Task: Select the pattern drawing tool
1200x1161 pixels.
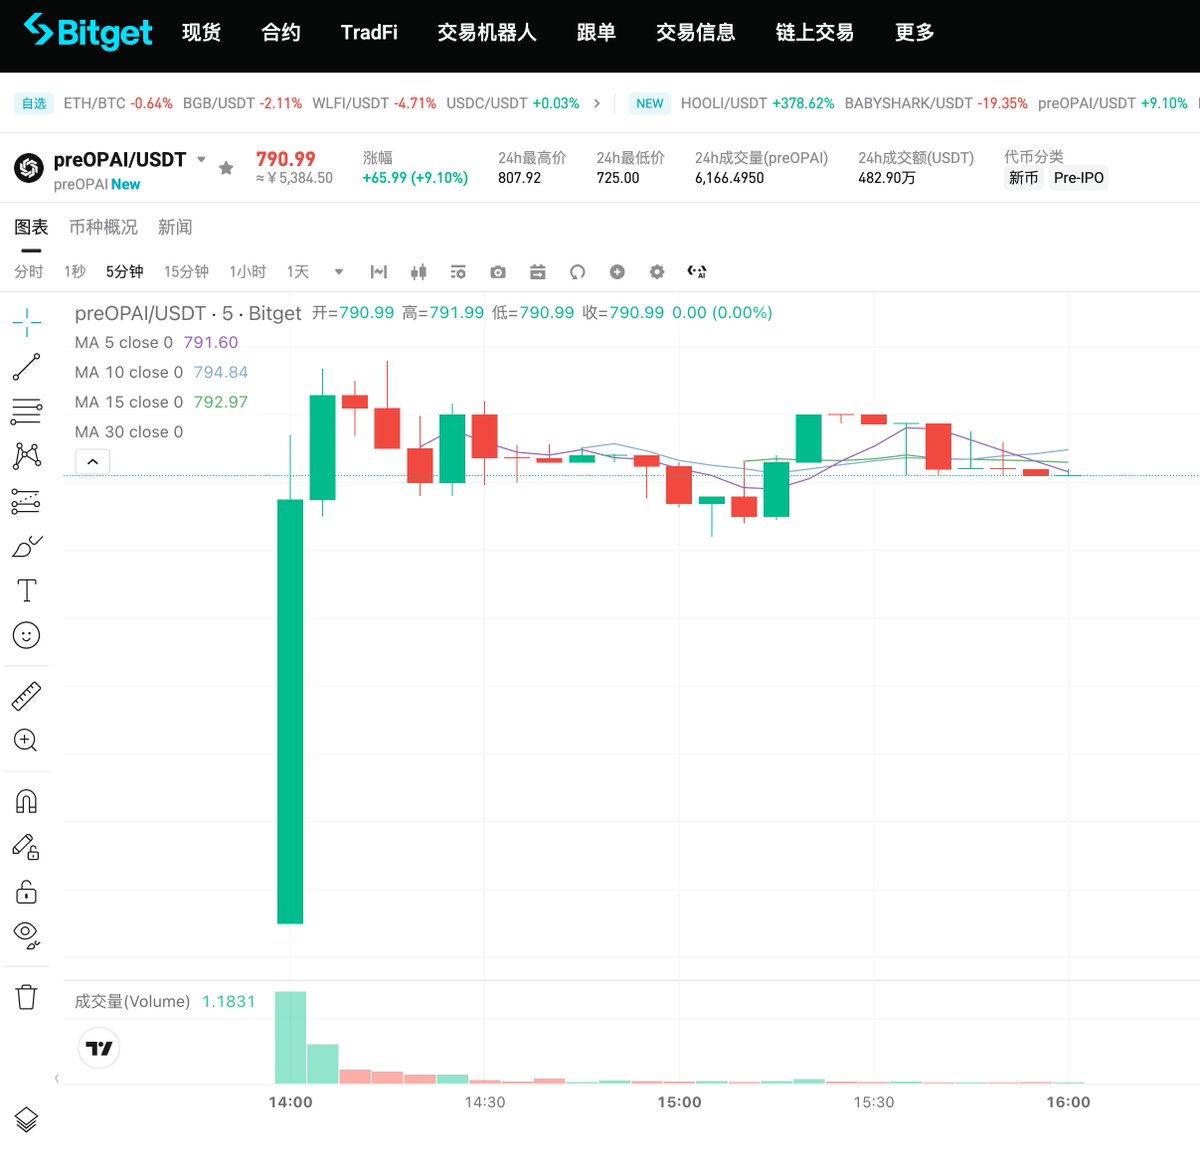Action: pos(27,456)
